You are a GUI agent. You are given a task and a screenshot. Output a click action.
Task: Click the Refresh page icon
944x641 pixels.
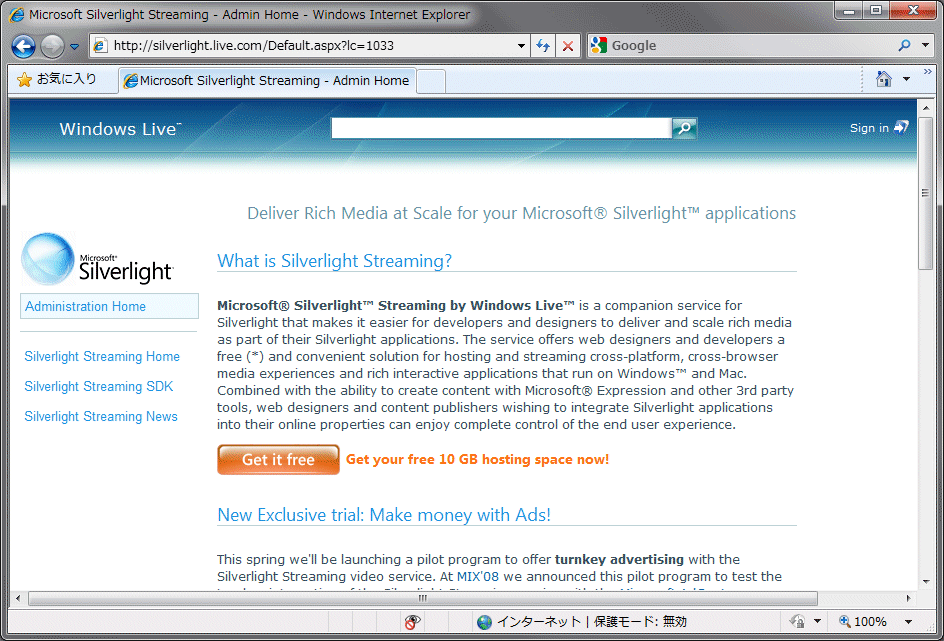pos(543,46)
